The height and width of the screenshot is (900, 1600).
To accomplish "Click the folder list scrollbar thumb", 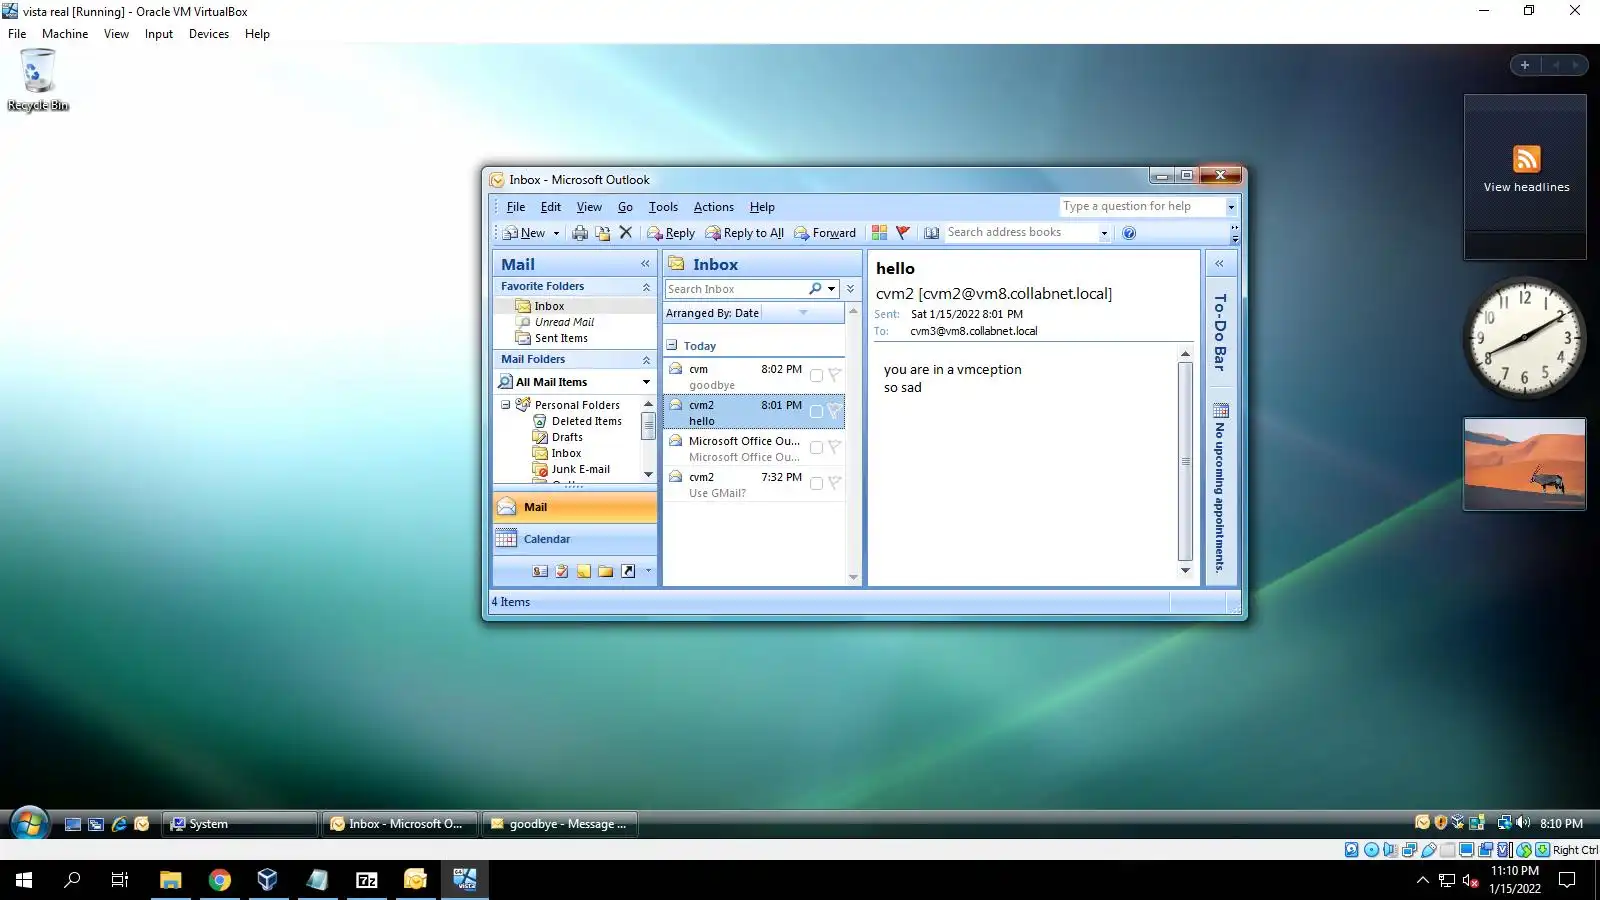I will pyautogui.click(x=648, y=425).
